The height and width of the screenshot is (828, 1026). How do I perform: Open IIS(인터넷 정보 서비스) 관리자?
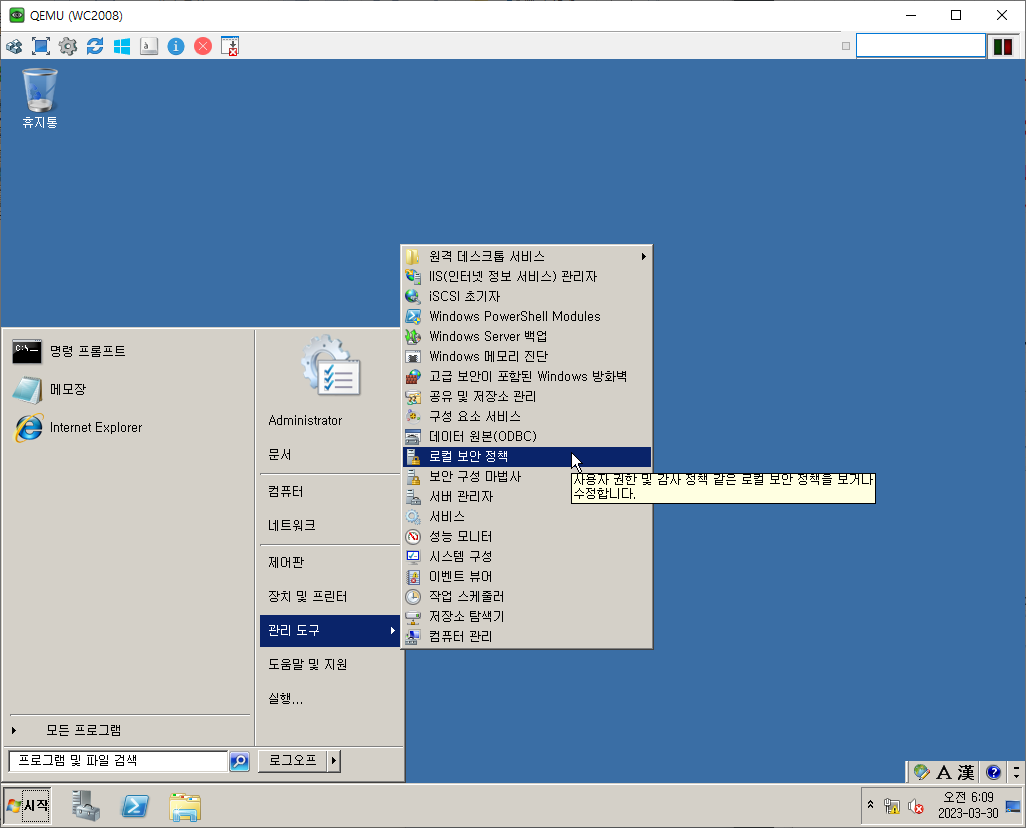pyautogui.click(x=527, y=277)
